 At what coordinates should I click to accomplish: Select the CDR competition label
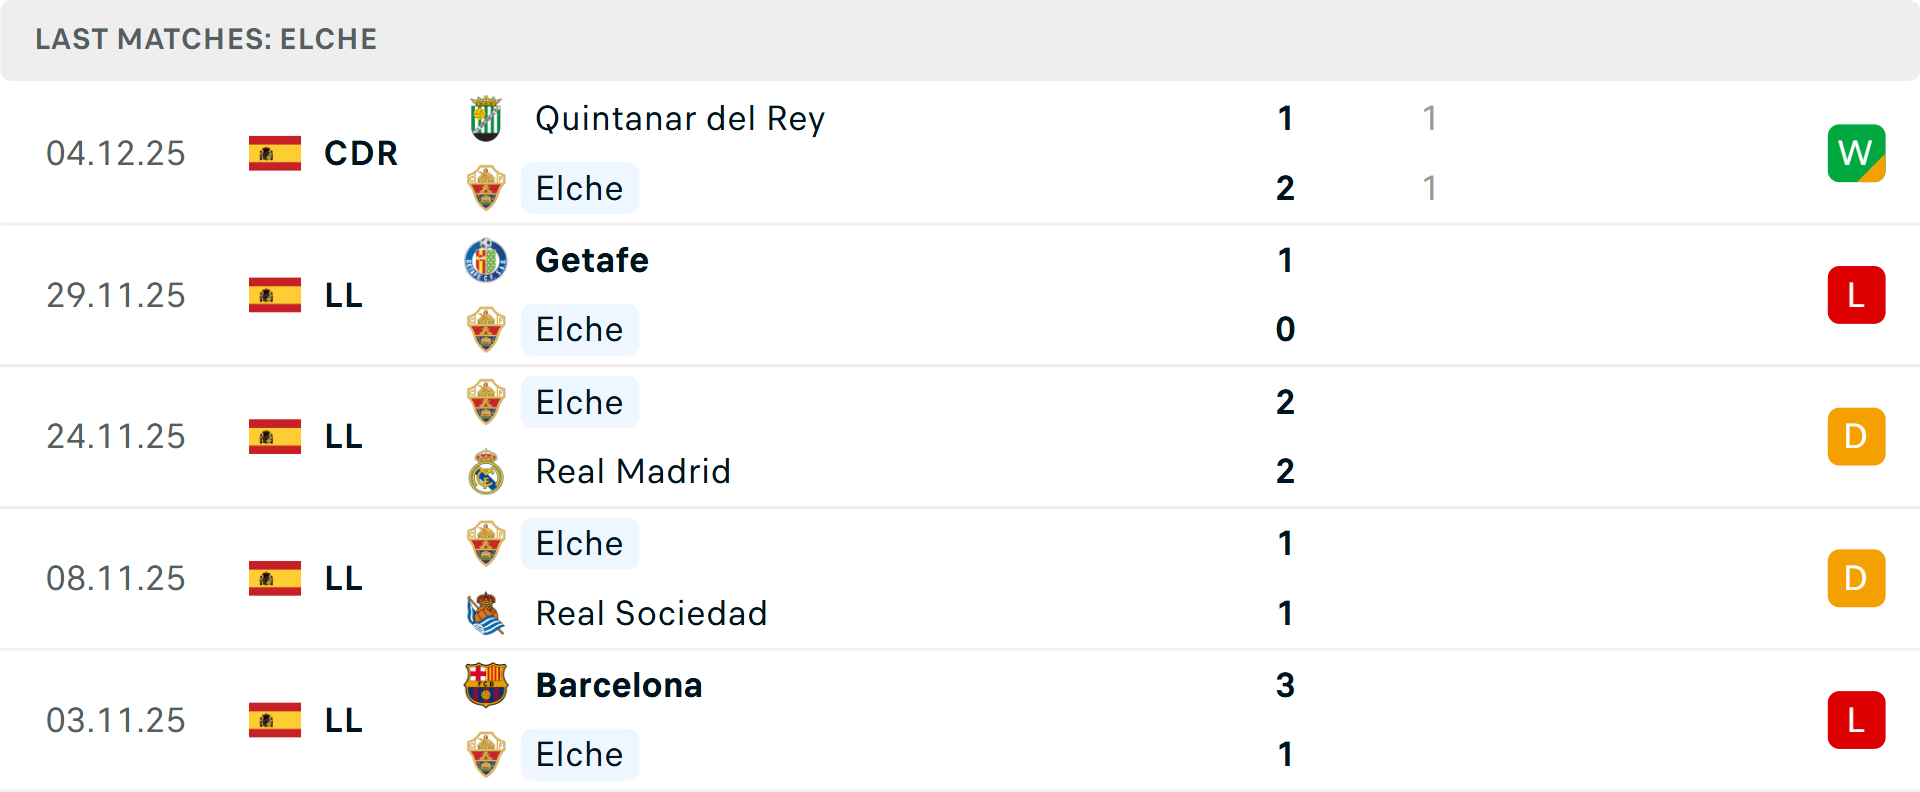click(x=361, y=153)
